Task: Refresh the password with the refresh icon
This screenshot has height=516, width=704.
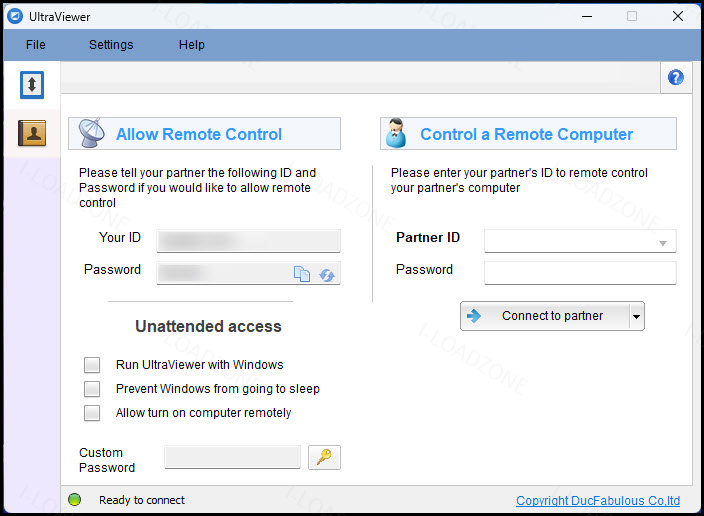Action: point(327,275)
